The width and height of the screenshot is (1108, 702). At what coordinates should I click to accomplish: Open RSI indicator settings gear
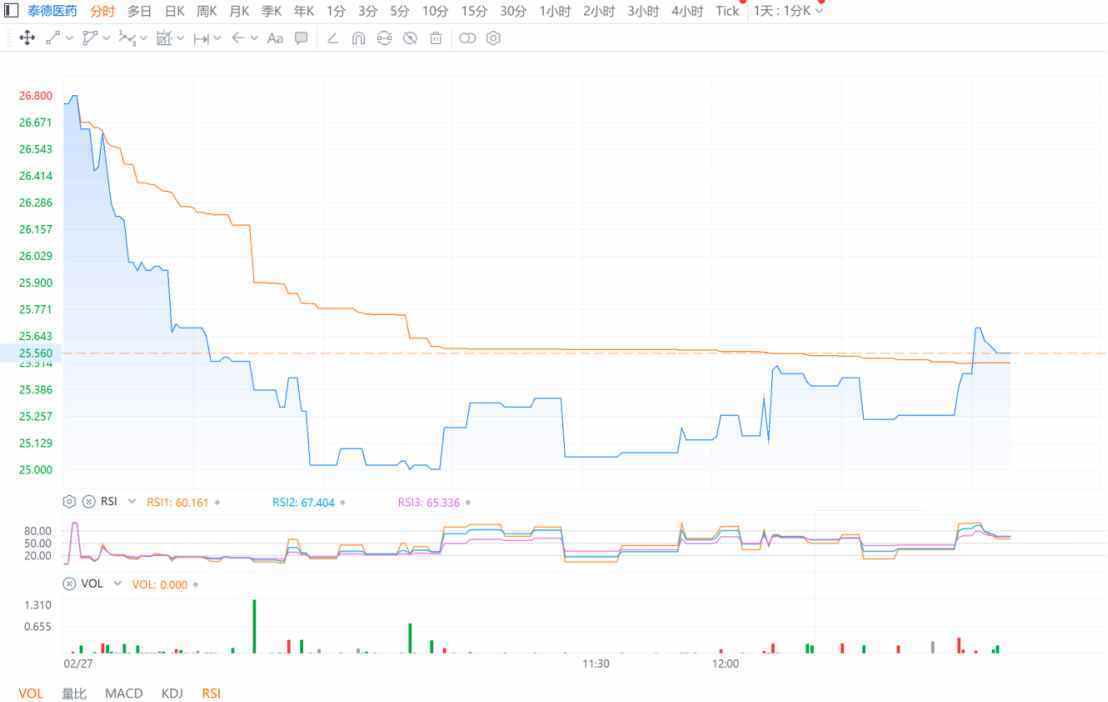click(x=69, y=502)
